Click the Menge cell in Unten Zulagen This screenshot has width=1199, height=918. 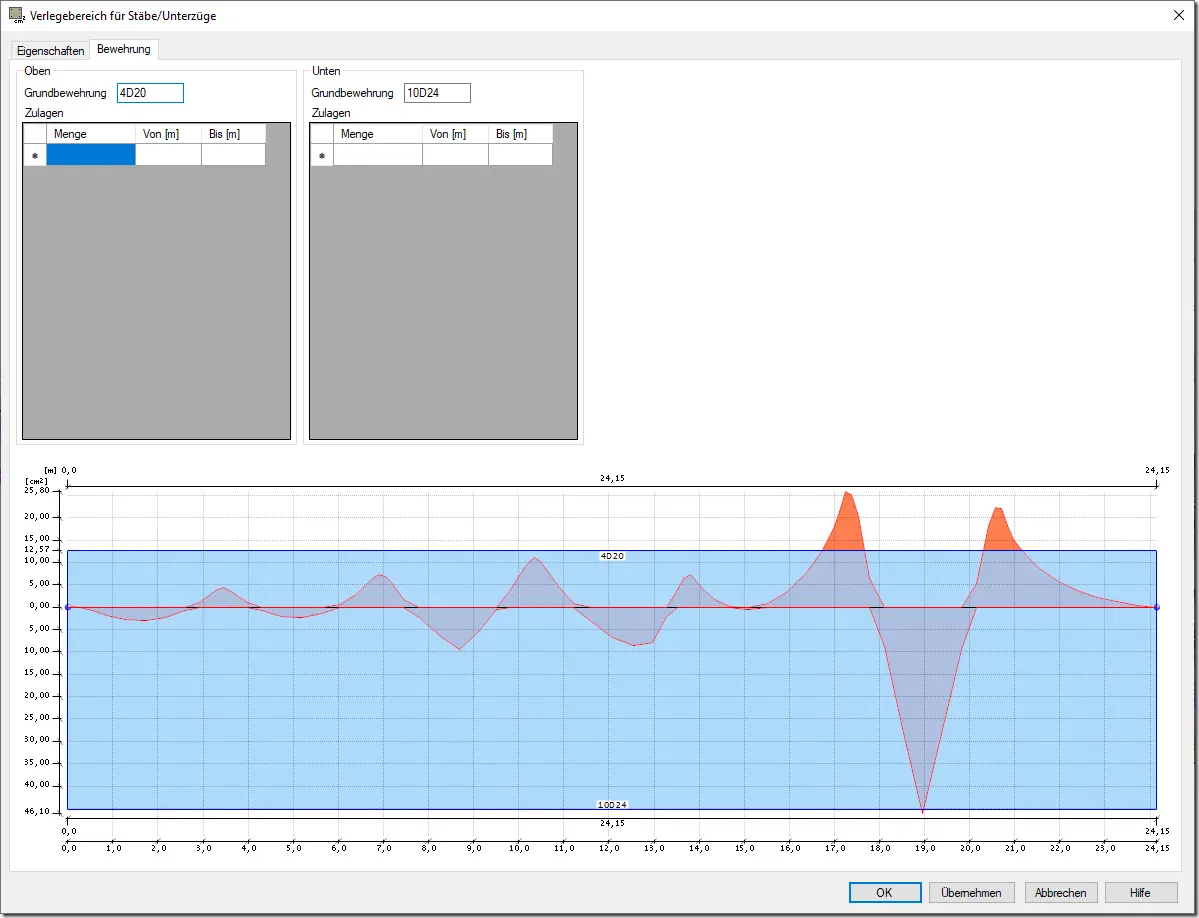(378, 155)
